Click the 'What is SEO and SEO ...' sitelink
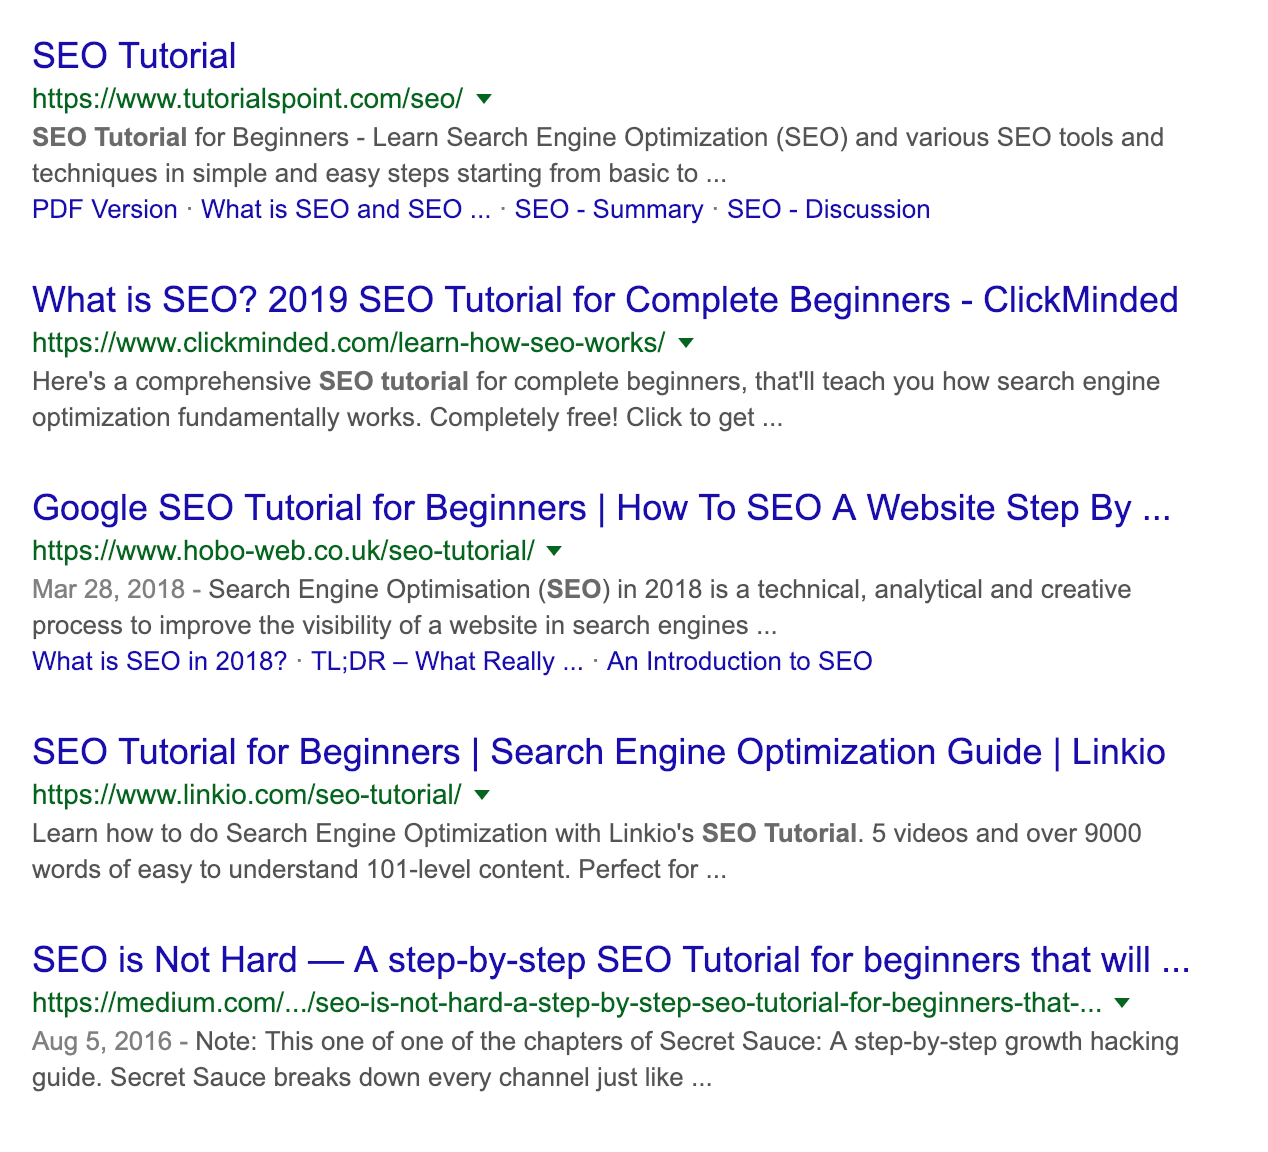1268x1152 pixels. [346, 209]
